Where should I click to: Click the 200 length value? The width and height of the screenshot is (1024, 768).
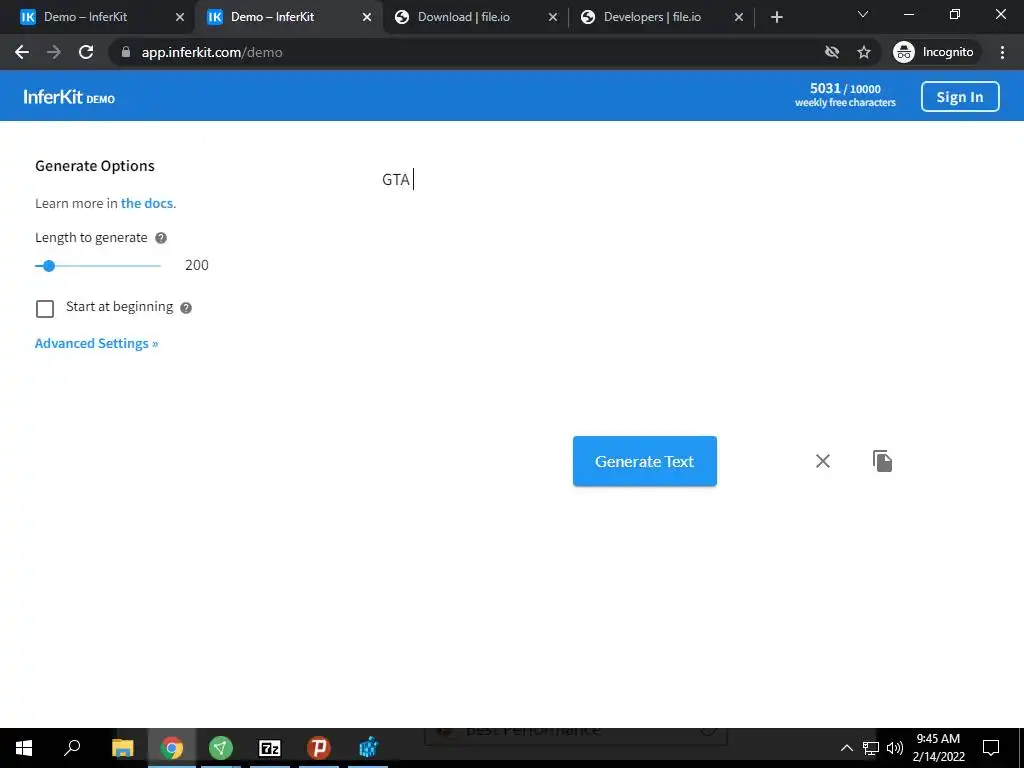[197, 265]
